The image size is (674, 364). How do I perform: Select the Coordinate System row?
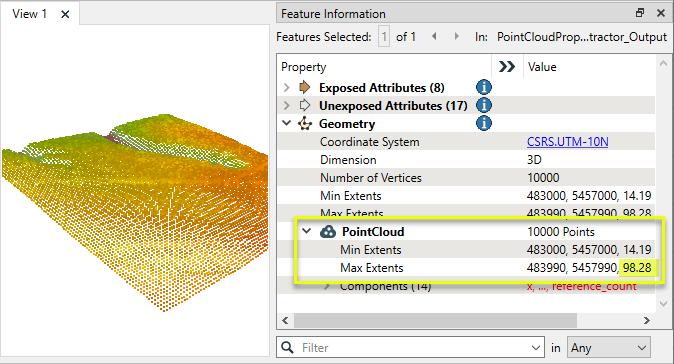pos(466,142)
